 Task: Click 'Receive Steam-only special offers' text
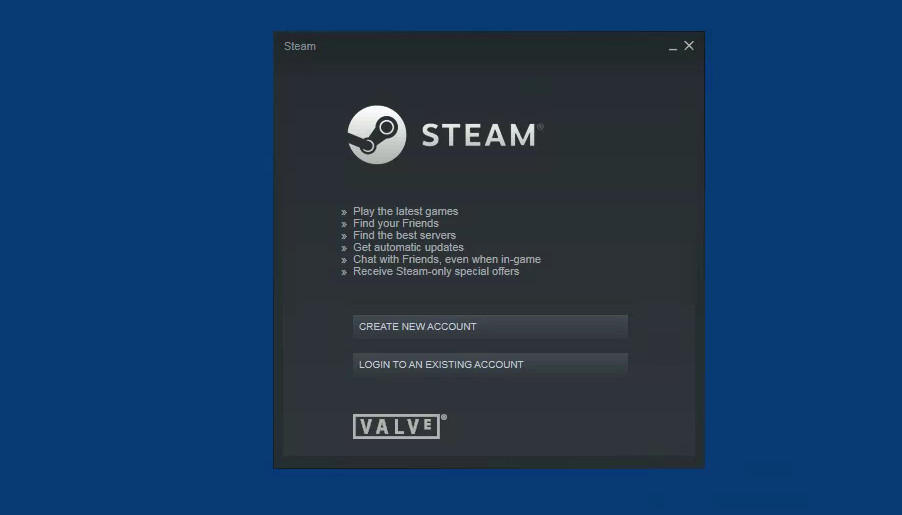point(436,272)
